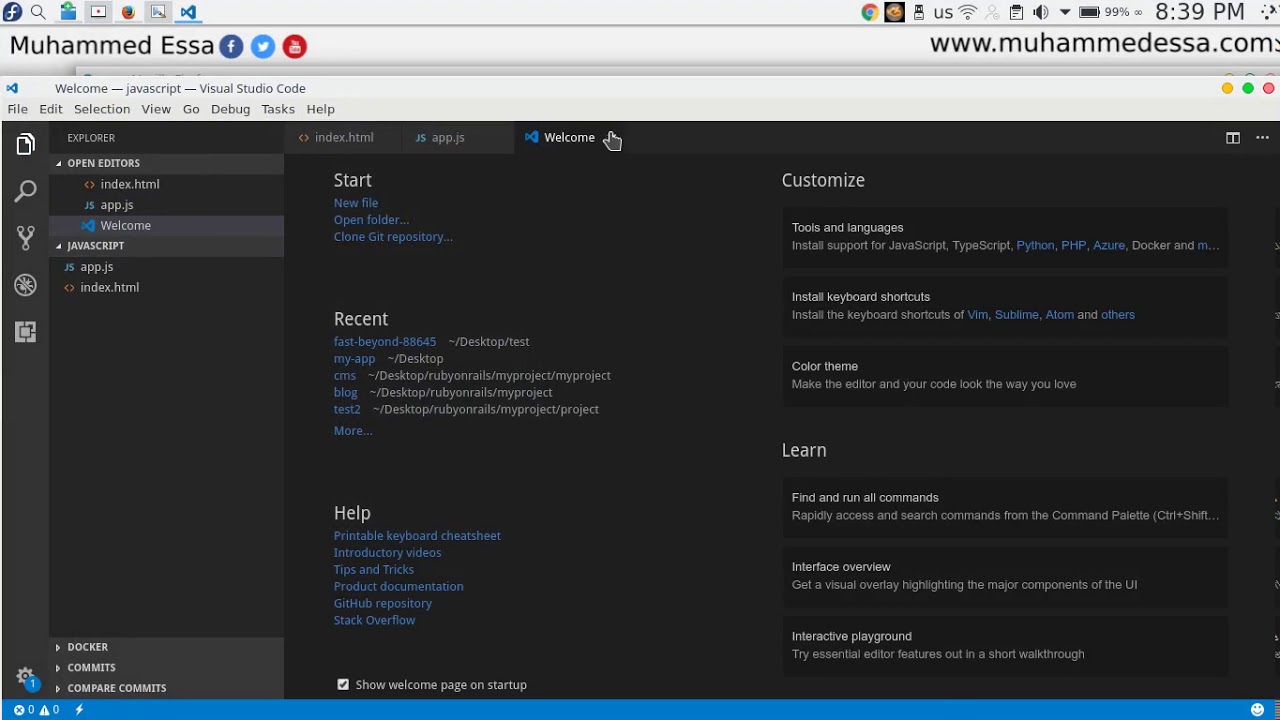This screenshot has width=1280, height=720.
Task: Open recent project fast-beyond-88645
Action: [385, 342]
